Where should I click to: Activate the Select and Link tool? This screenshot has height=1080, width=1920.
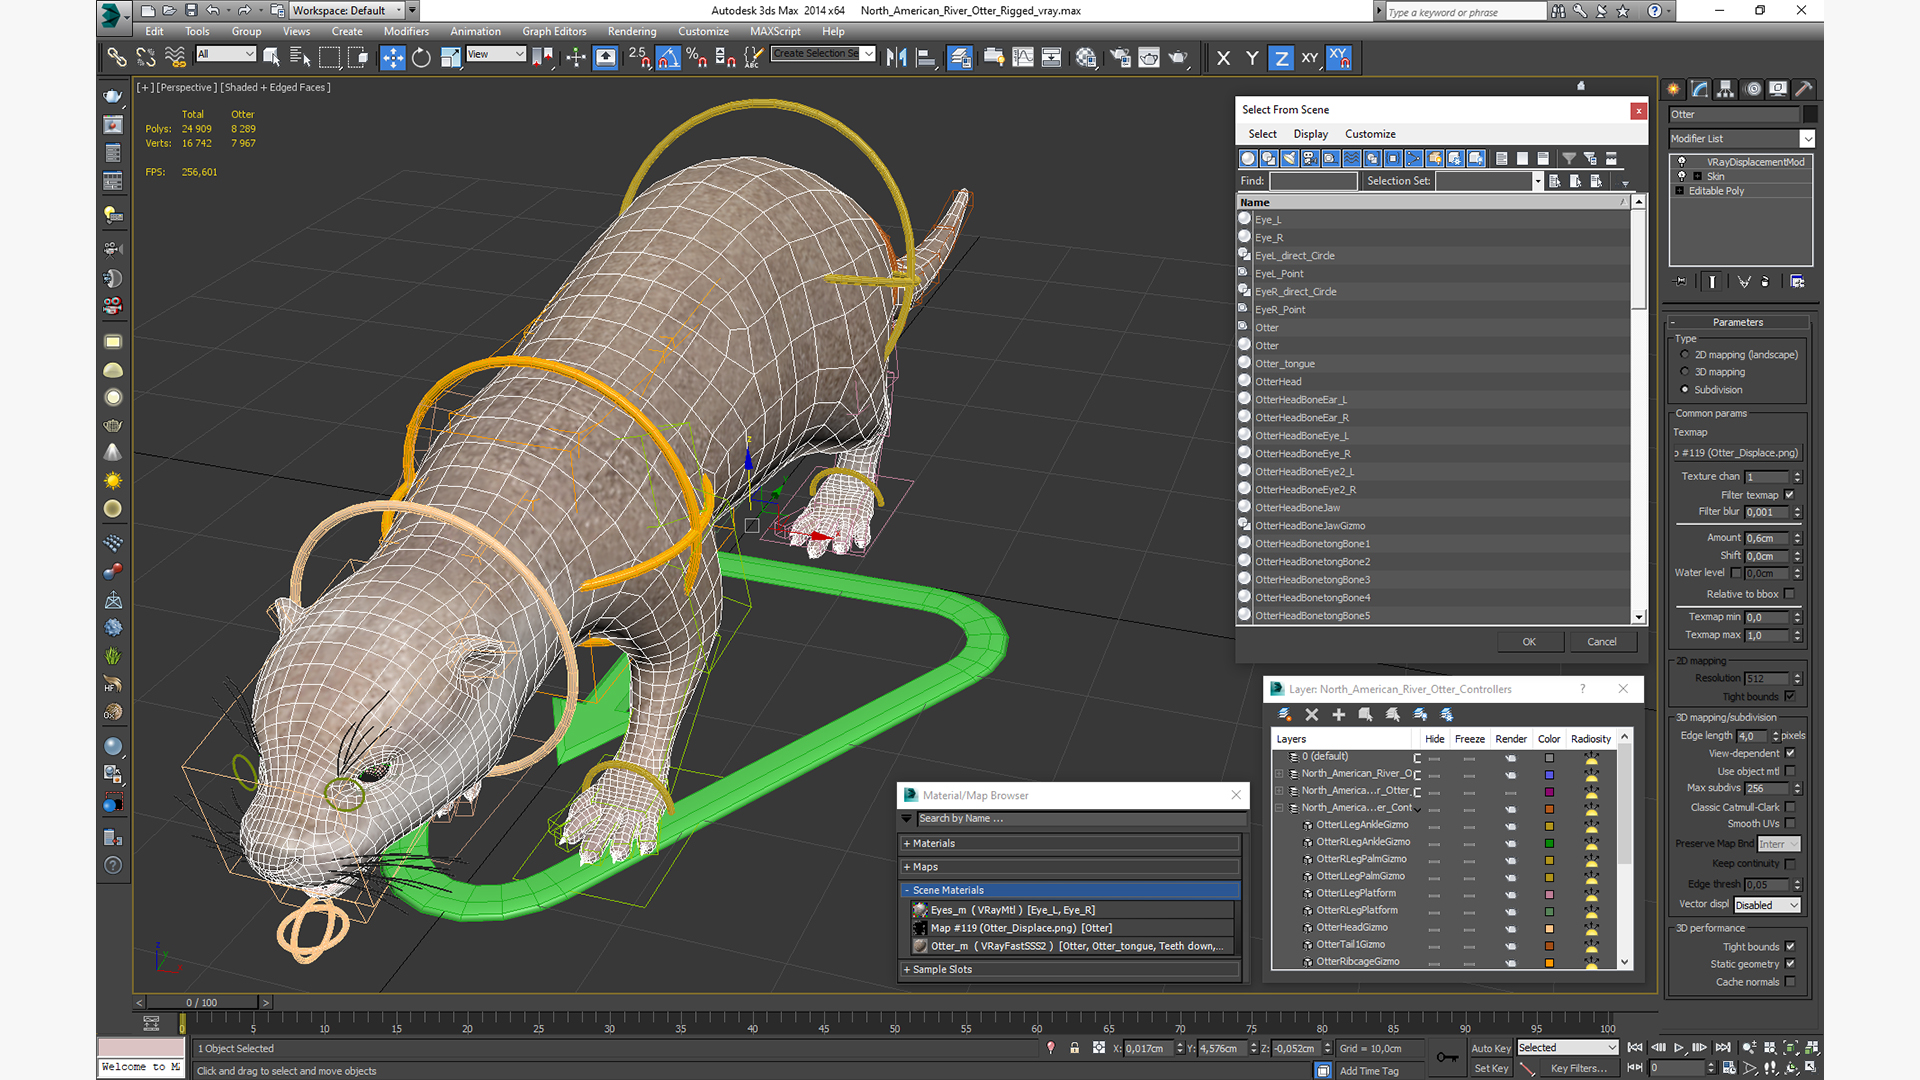[117, 58]
